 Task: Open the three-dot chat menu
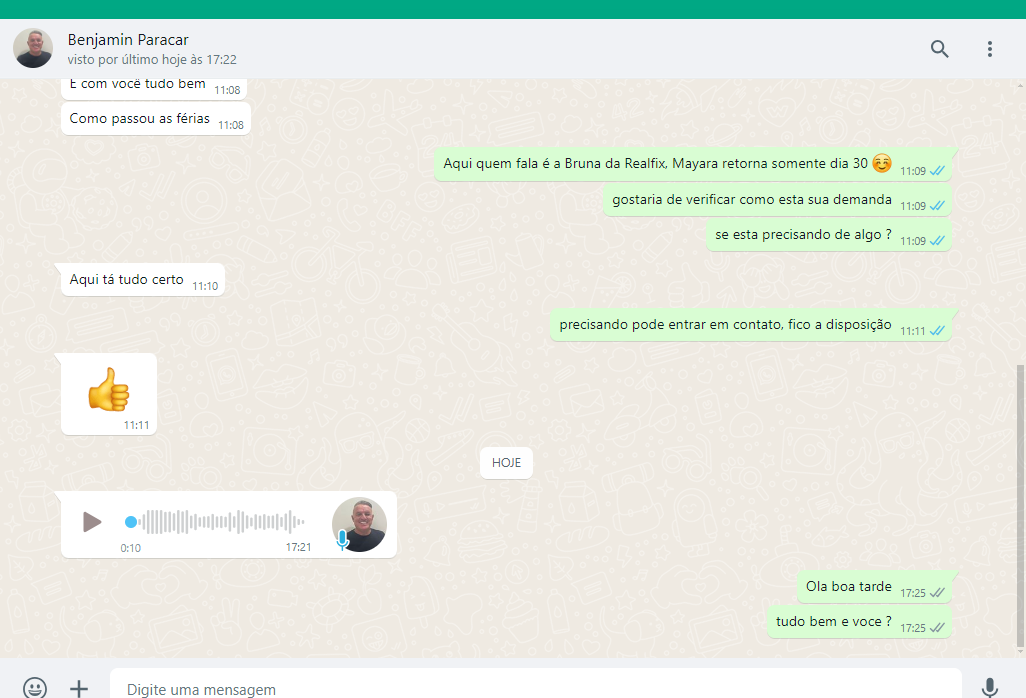tap(989, 49)
